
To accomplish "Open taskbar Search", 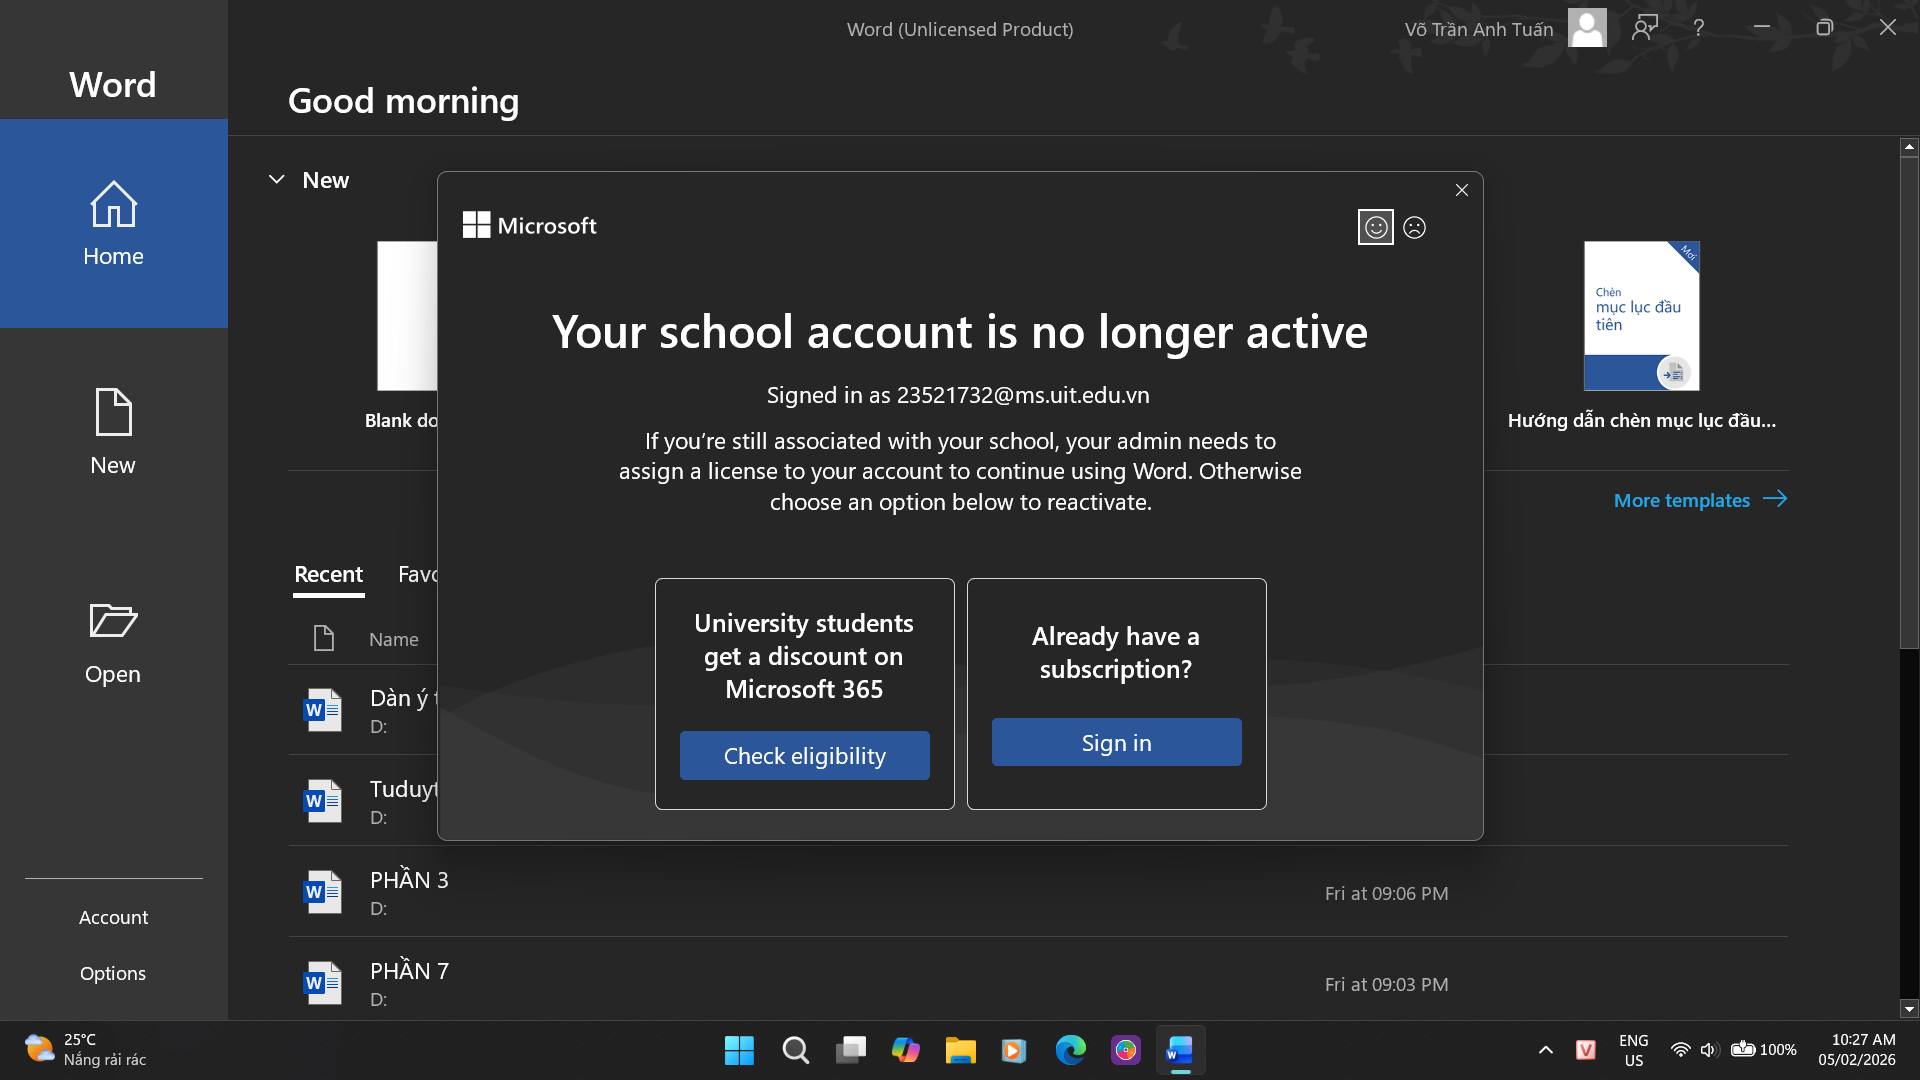I will pyautogui.click(x=796, y=1050).
